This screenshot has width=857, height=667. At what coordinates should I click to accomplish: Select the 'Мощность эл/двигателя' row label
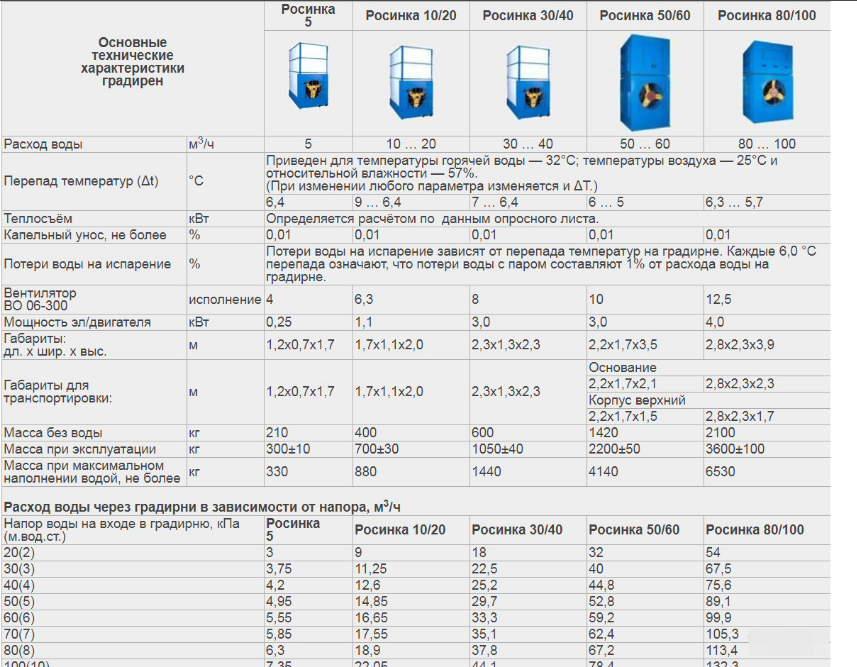click(x=77, y=323)
